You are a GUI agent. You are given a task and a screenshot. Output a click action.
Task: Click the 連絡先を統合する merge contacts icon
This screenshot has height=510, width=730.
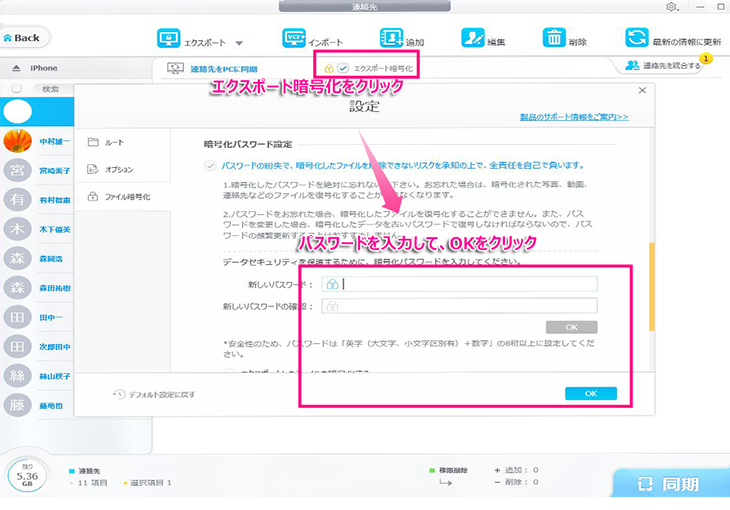[633, 66]
